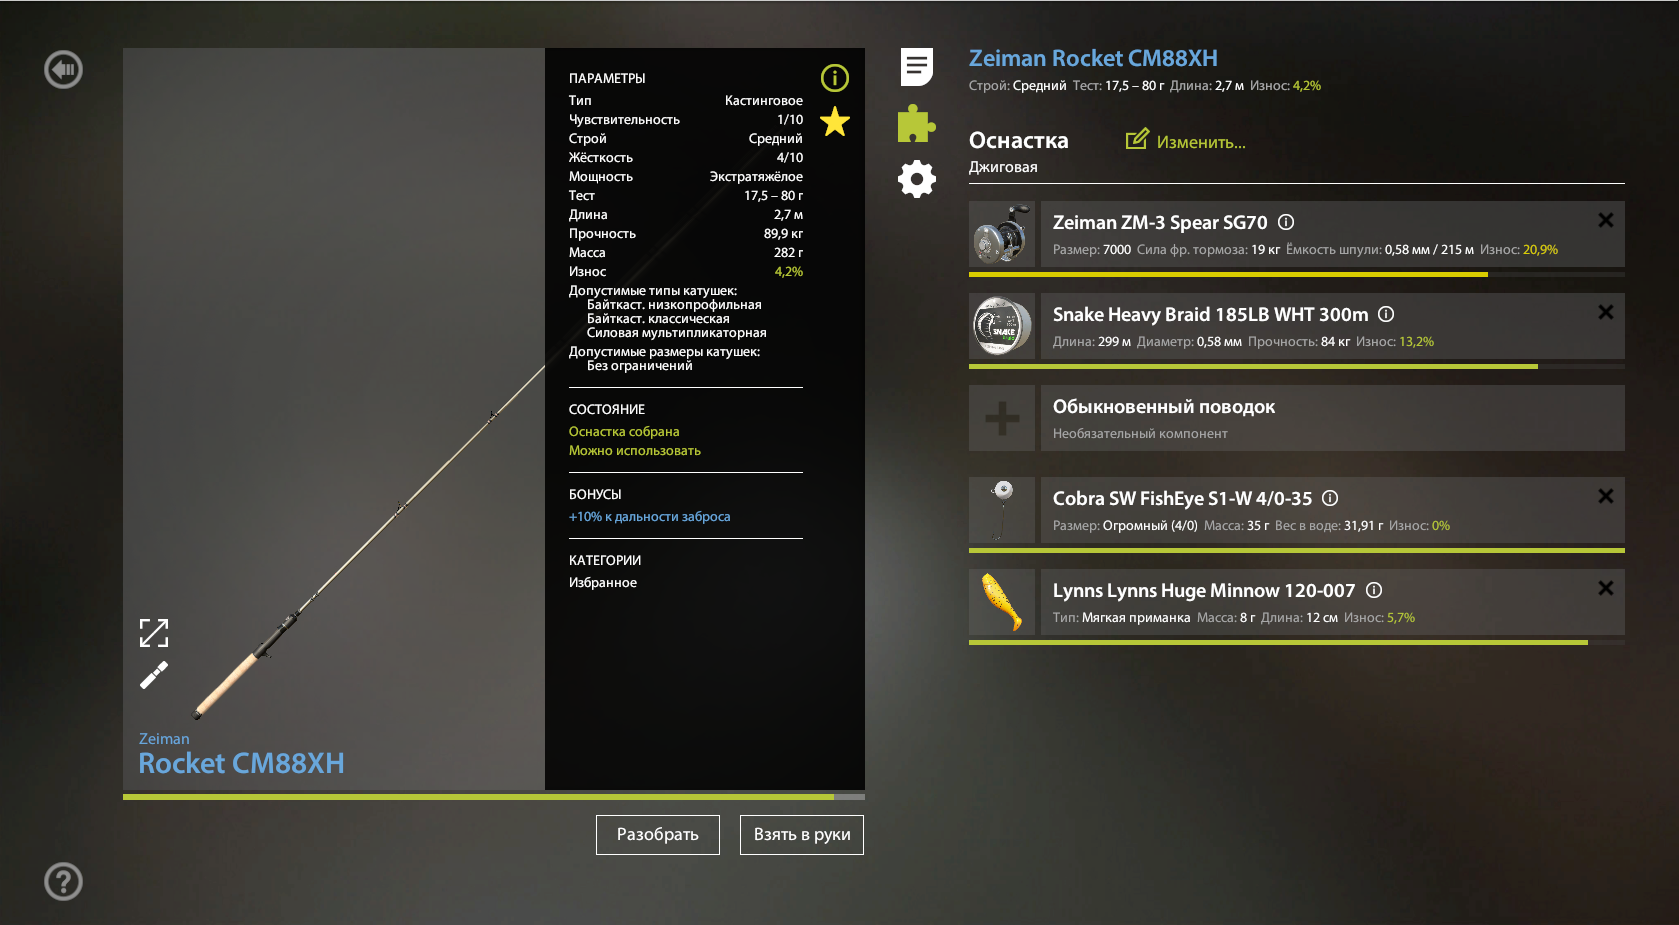Click the Разобрать button
The width and height of the screenshot is (1679, 925).
(658, 835)
